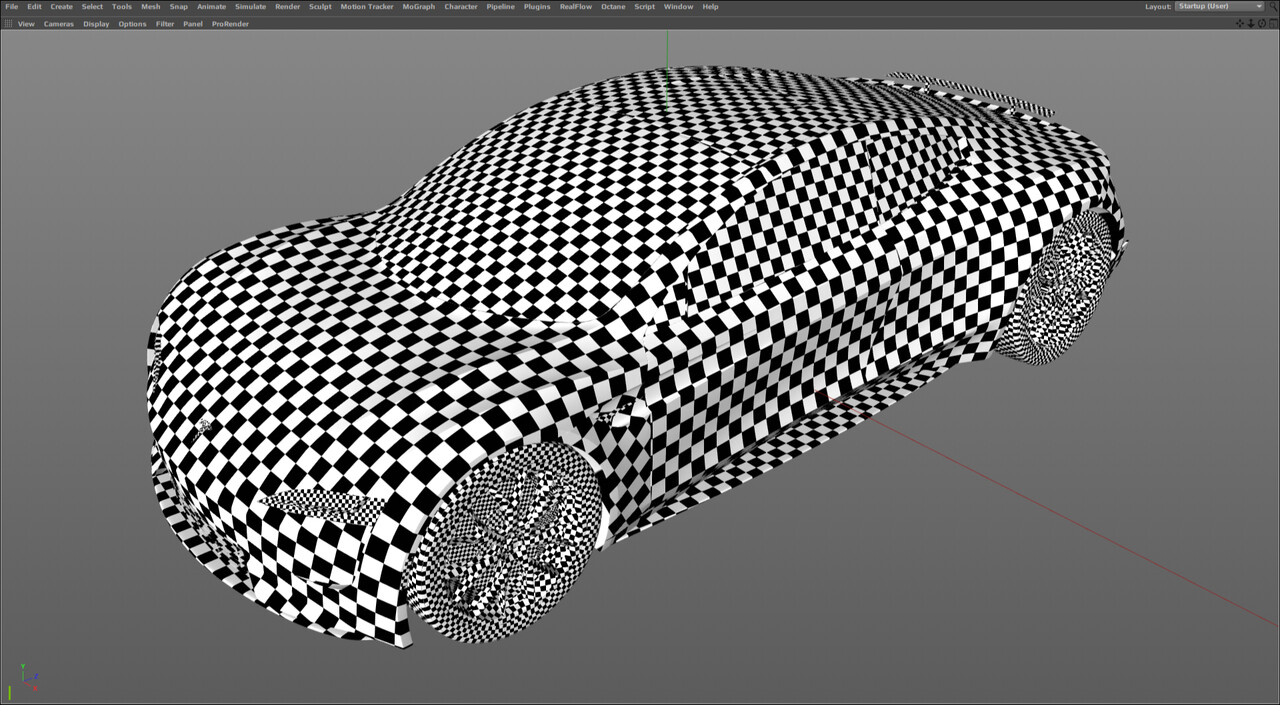Open the viewport View menu
1280x705 pixels.
(x=26, y=23)
